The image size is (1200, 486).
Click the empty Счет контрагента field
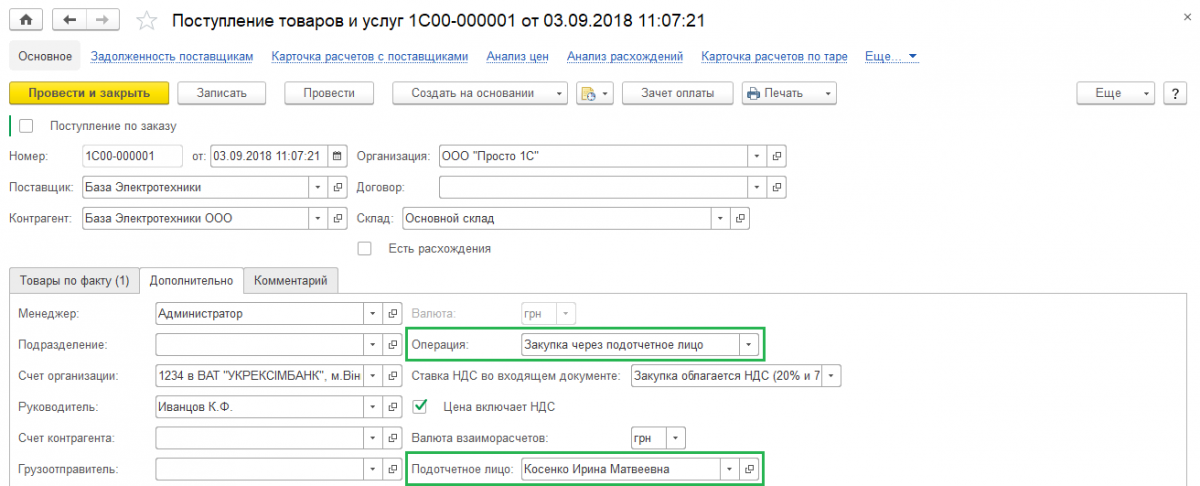[x=260, y=438]
